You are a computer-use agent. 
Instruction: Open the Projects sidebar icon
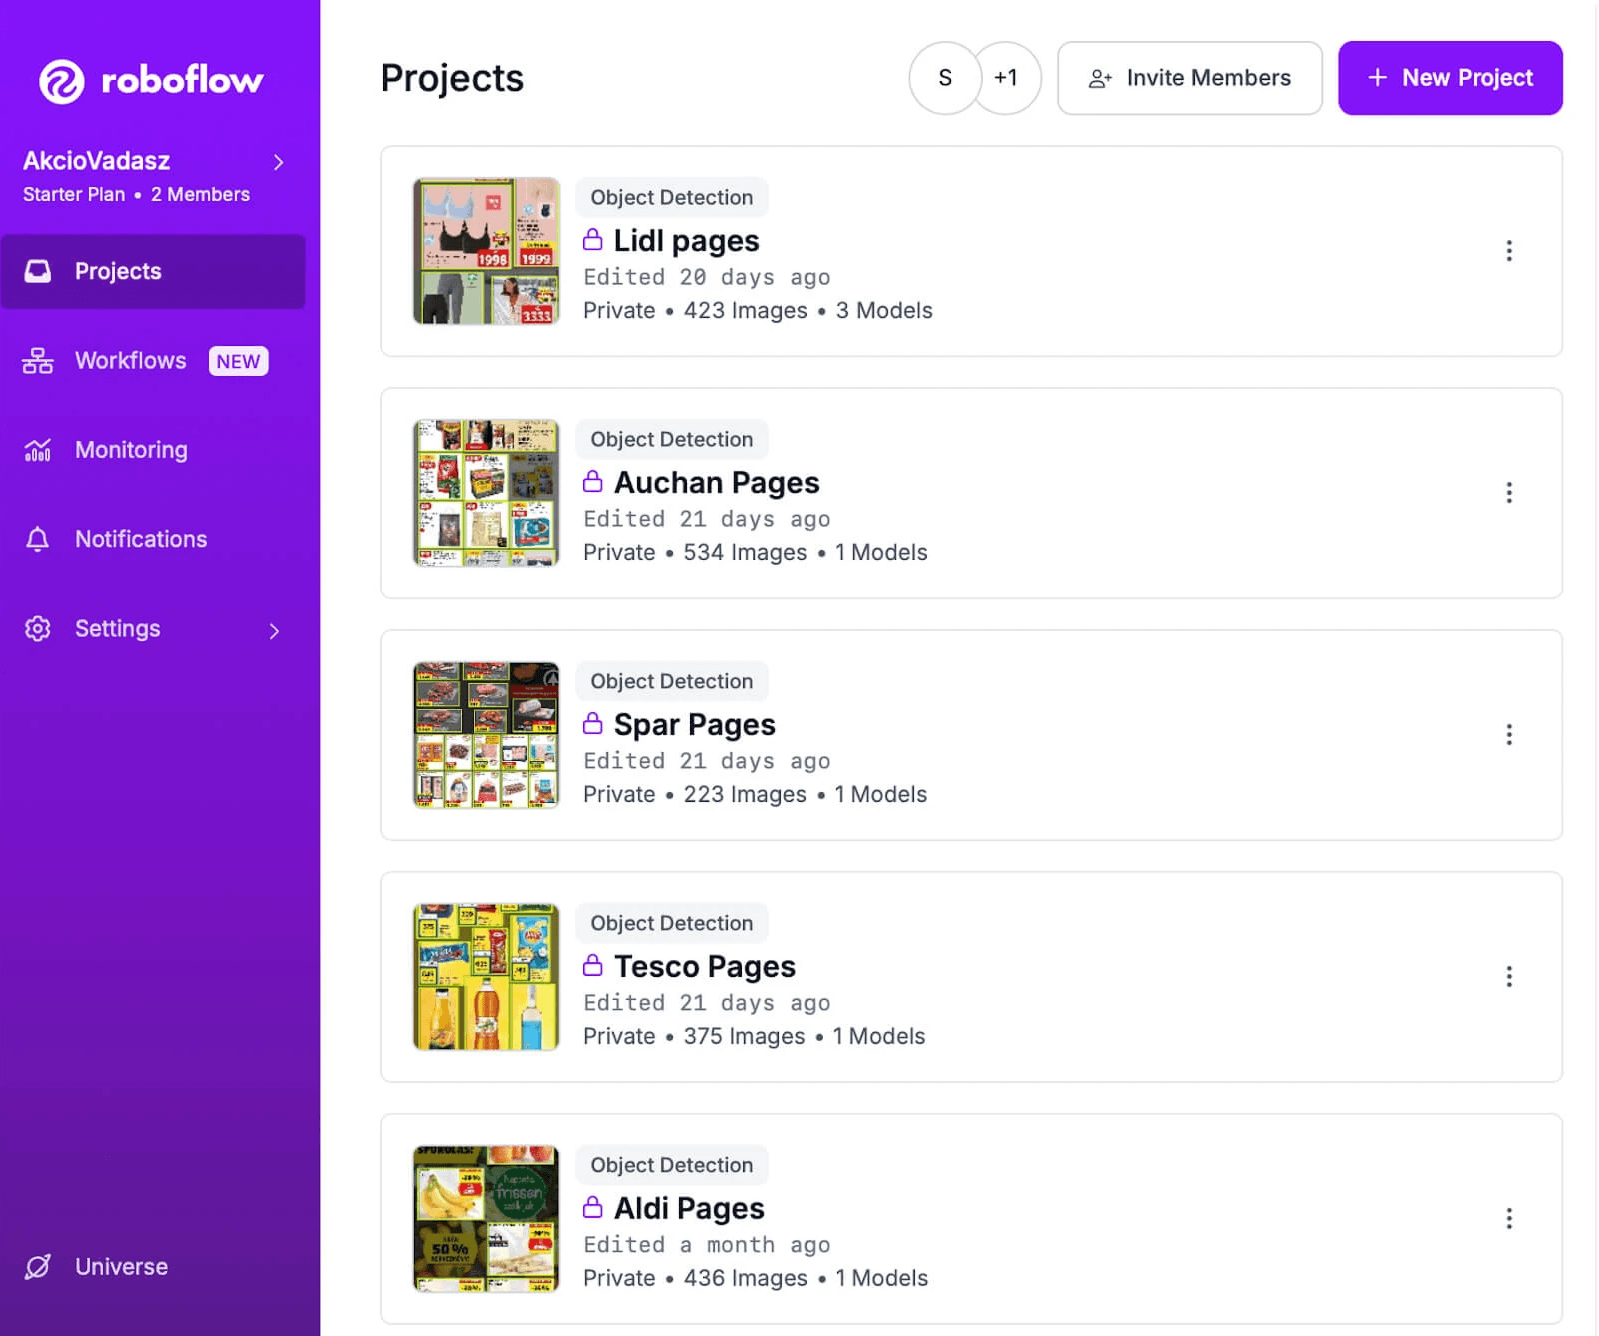(x=38, y=271)
